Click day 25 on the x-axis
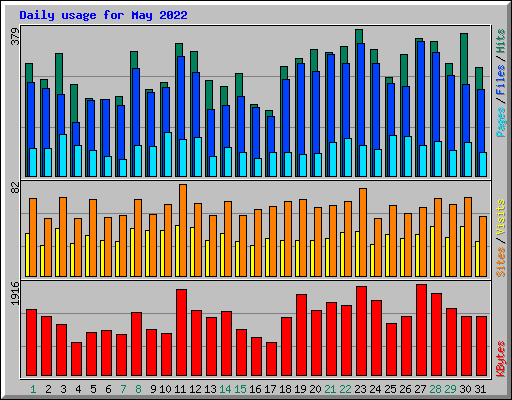The height and width of the screenshot is (400, 512). click(390, 389)
